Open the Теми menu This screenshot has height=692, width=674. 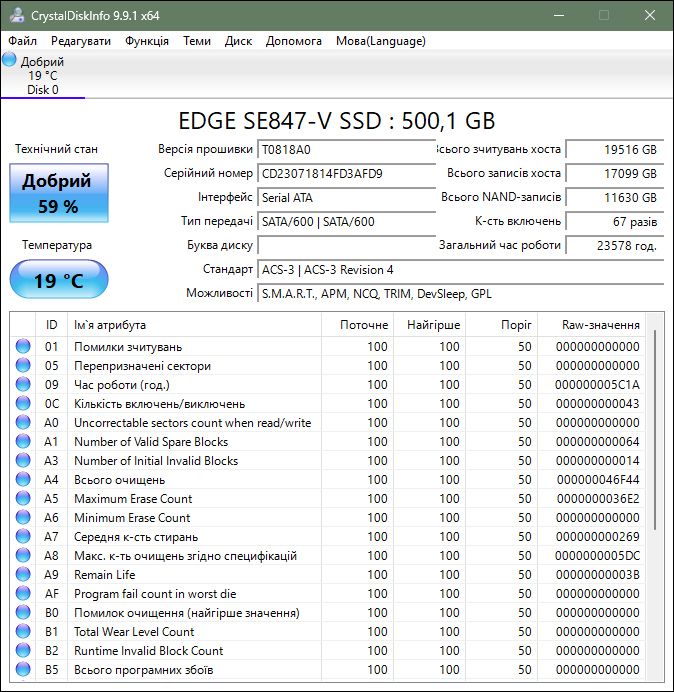tap(197, 41)
